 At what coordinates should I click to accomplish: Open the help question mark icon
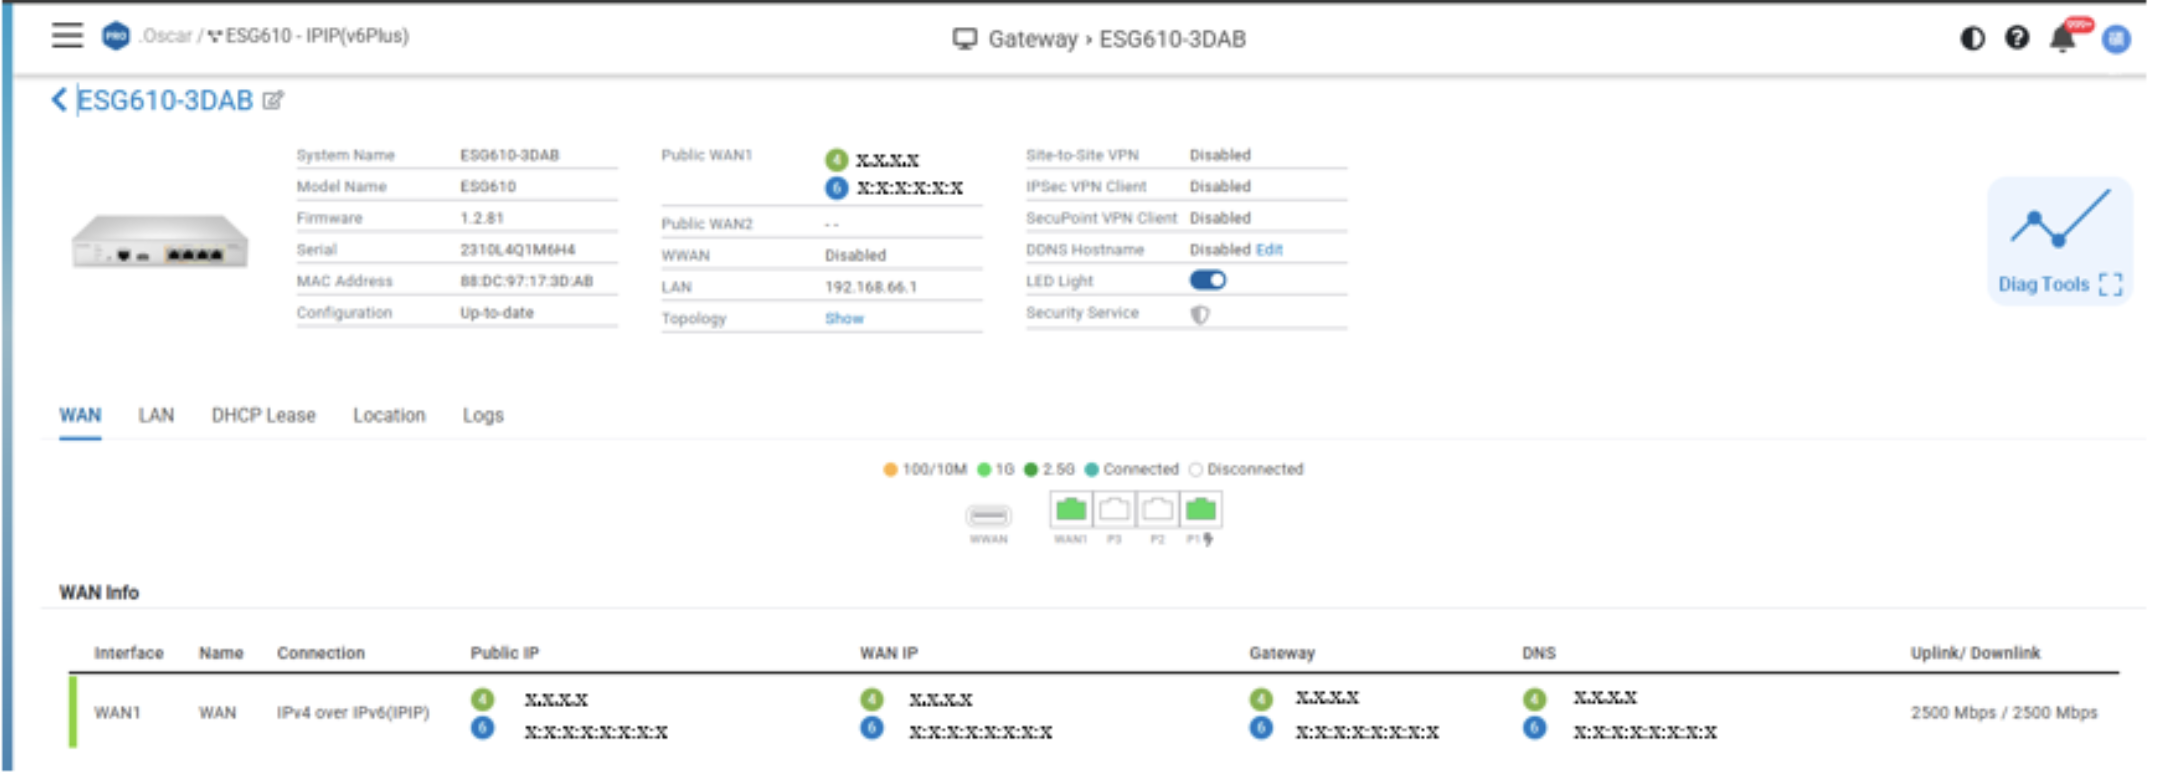click(2016, 39)
